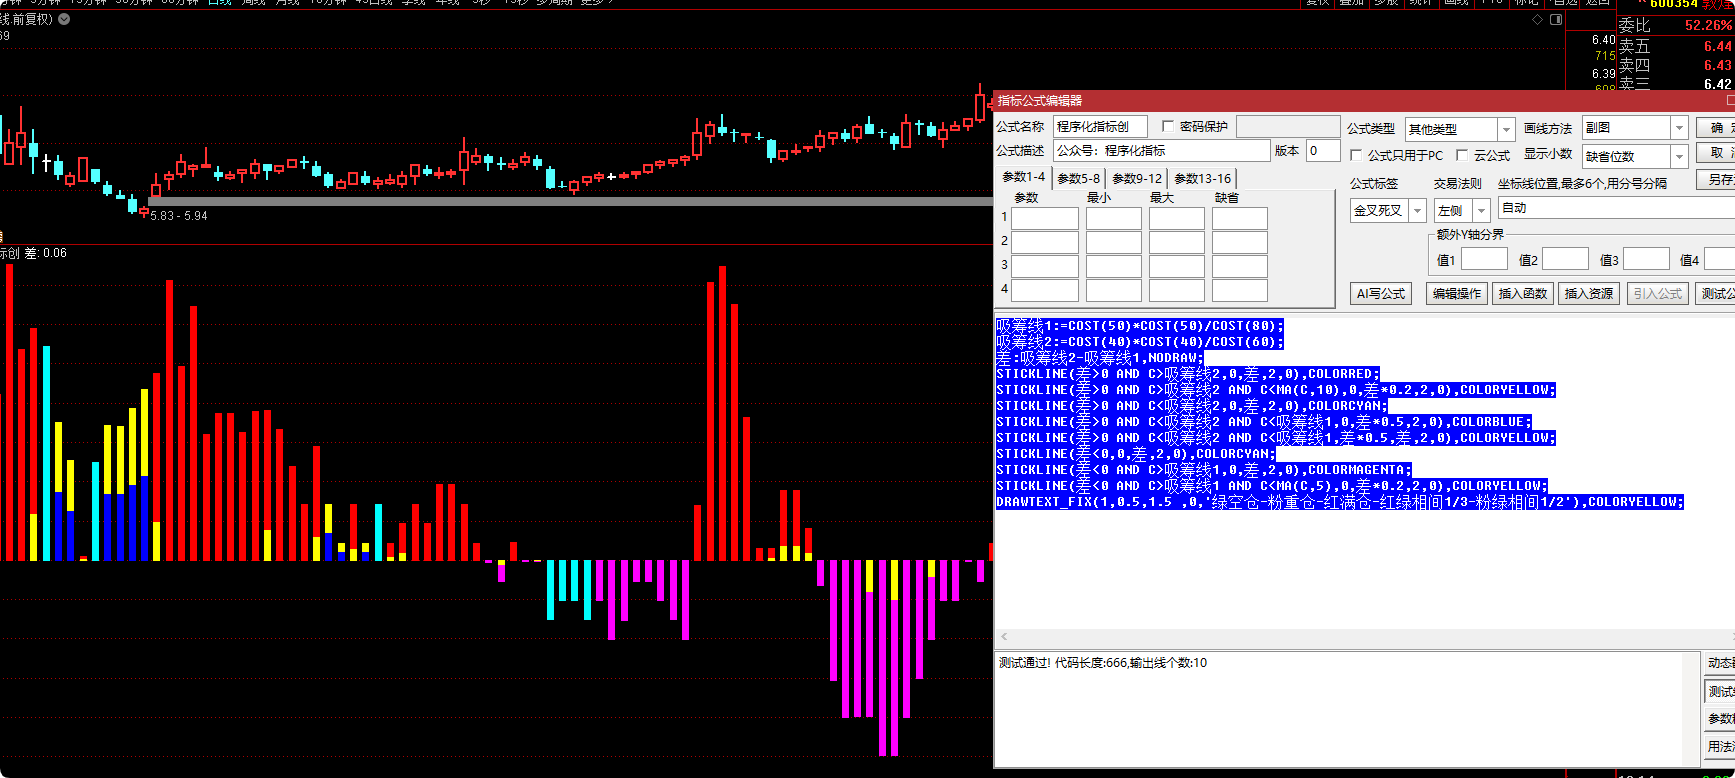This screenshot has height=778, width=1735.
Task: Toggle the 云公式 checkbox
Action: 1462,155
